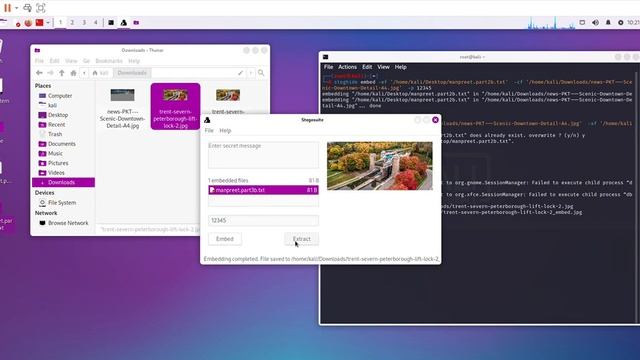Switch to workspace 2
640x360 pixels.
point(72,22)
